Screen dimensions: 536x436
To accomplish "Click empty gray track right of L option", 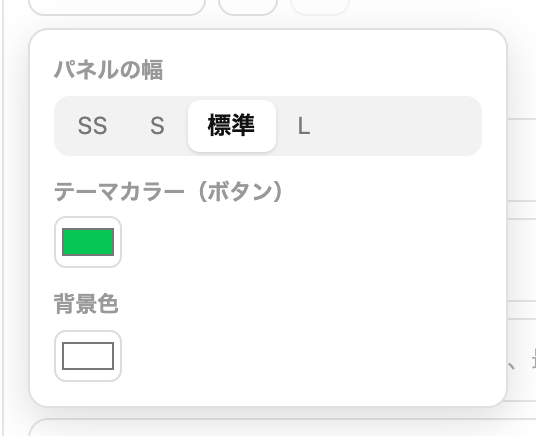I will pyautogui.click(x=403, y=126).
